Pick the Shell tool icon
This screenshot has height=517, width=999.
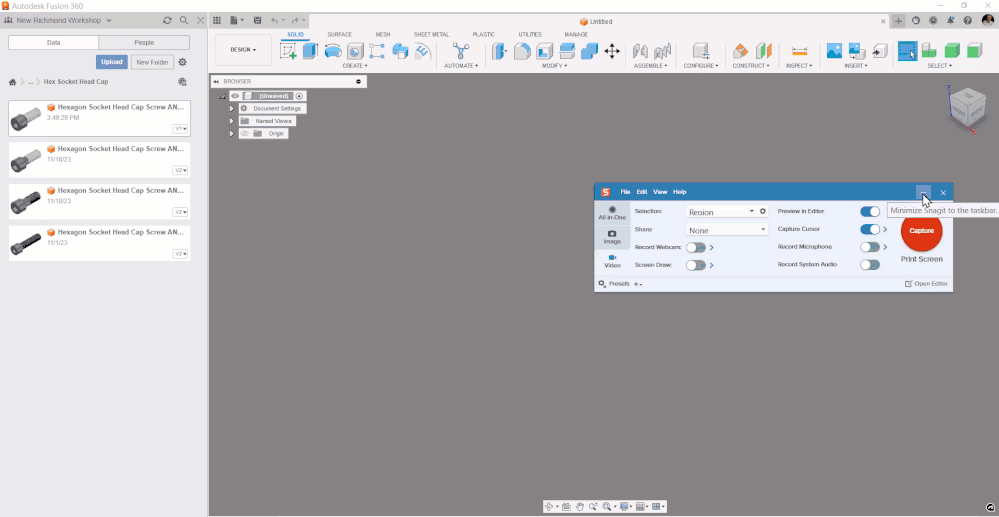coord(545,51)
